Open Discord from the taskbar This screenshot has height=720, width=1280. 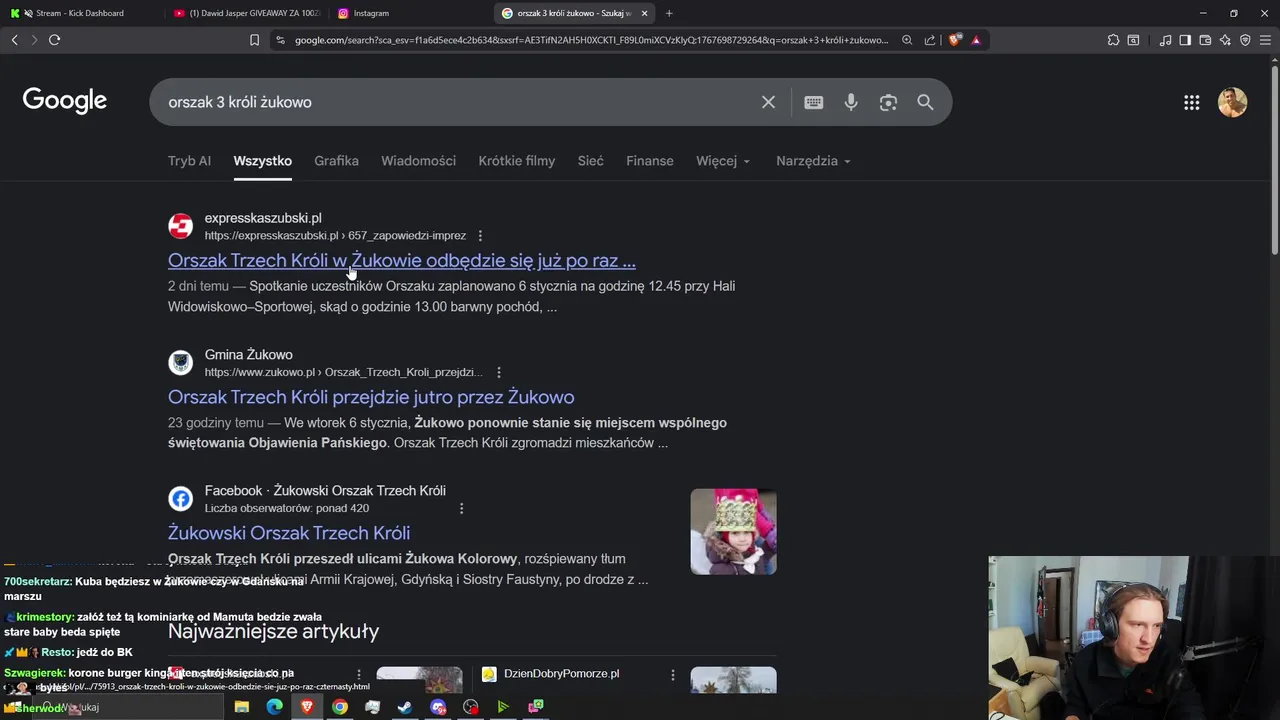(438, 707)
